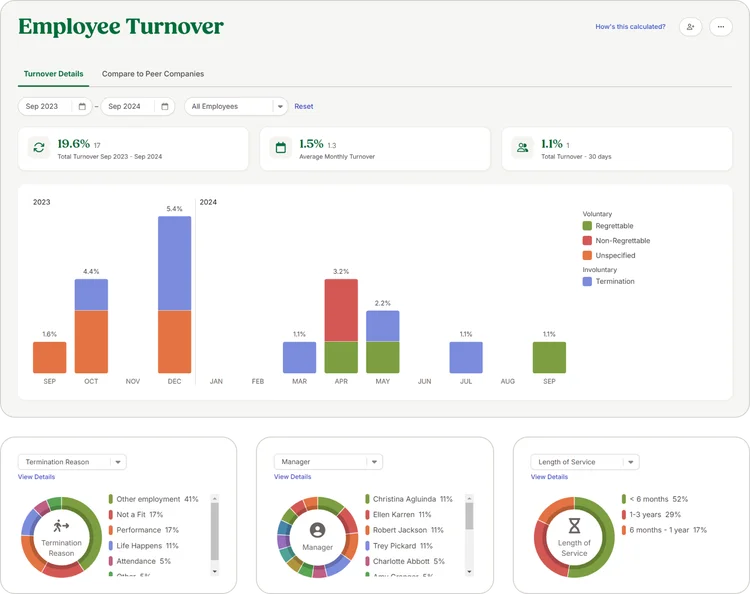Click the Total Turnover refresh arrows icon
750x594 pixels.
click(x=39, y=148)
